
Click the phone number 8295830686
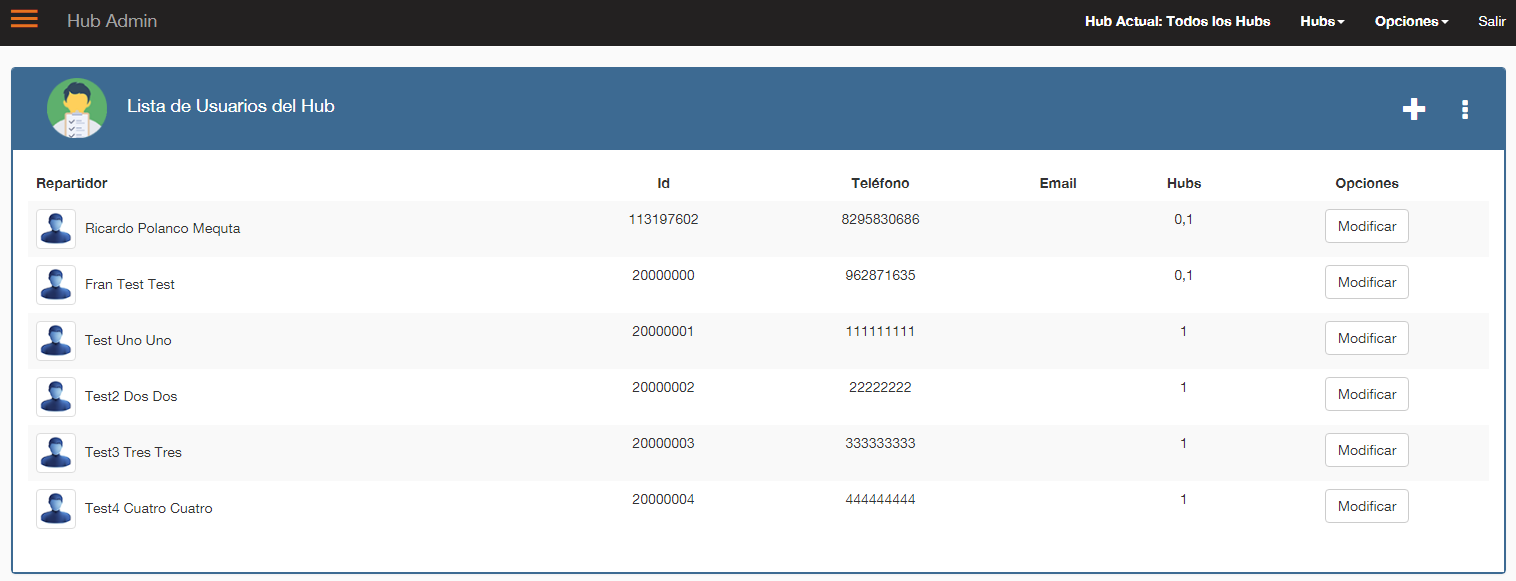(x=880, y=219)
